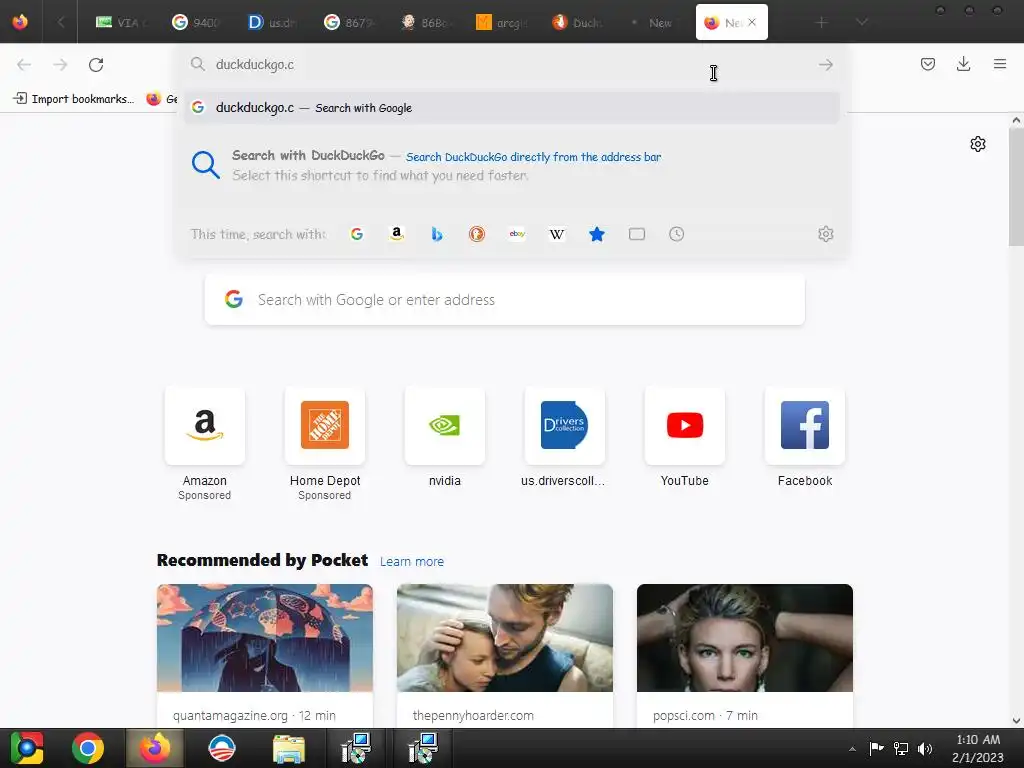
Task: Save page to Pocket
Action: pyautogui.click(x=927, y=64)
